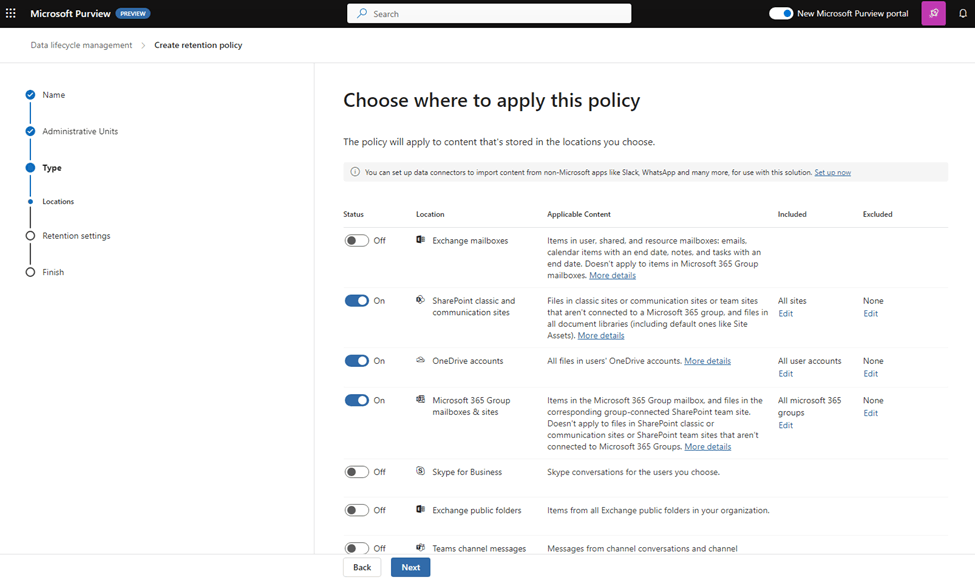Click the Applicable Content column header
The height and width of the screenshot is (580, 975).
579,214
